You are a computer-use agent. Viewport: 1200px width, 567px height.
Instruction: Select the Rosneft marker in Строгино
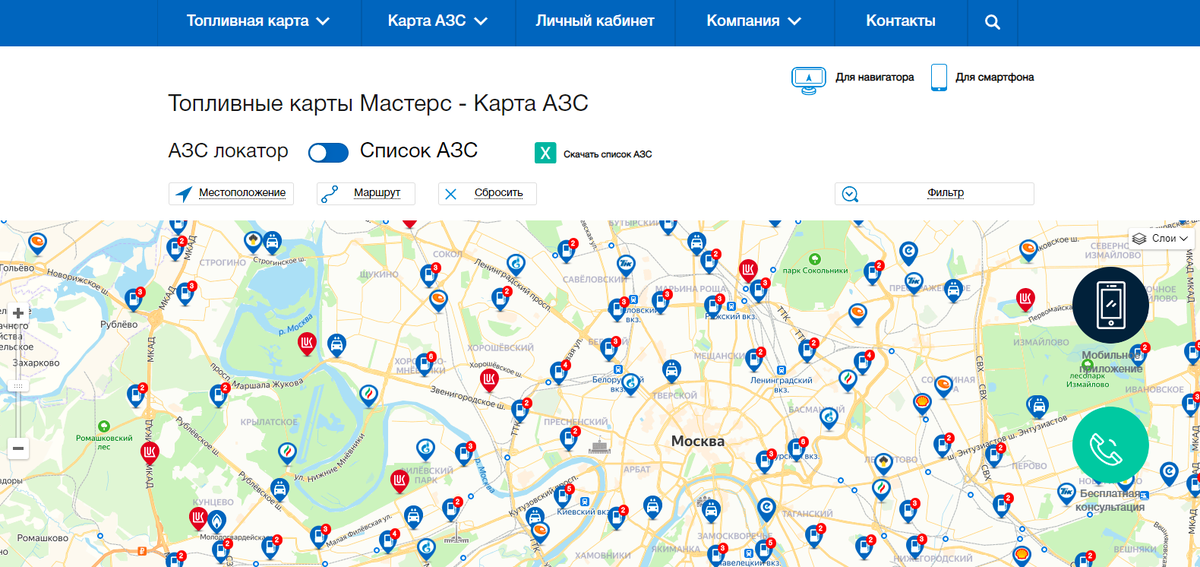tap(254, 241)
